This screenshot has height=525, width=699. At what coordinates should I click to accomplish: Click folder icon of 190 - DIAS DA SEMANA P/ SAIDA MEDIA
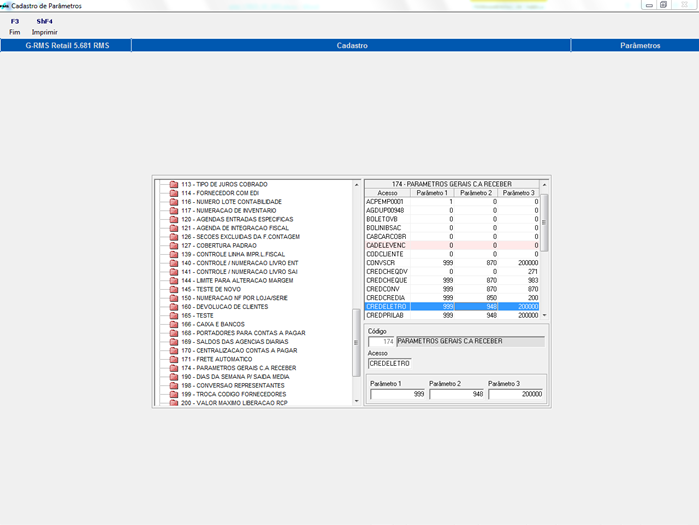click(x=174, y=377)
